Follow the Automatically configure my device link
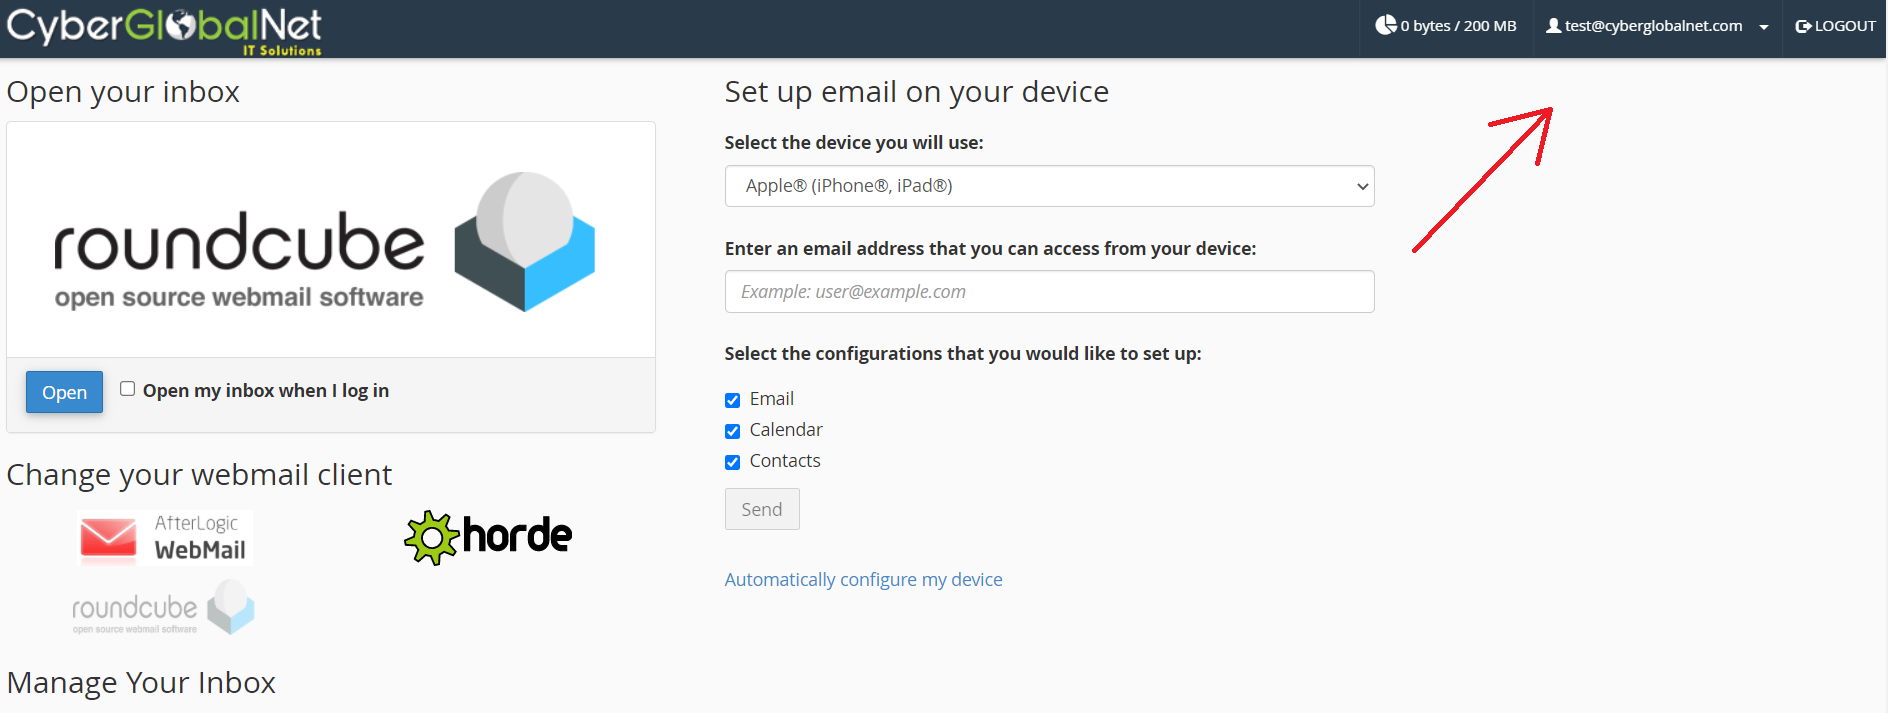This screenshot has width=1888, height=713. 863,579
